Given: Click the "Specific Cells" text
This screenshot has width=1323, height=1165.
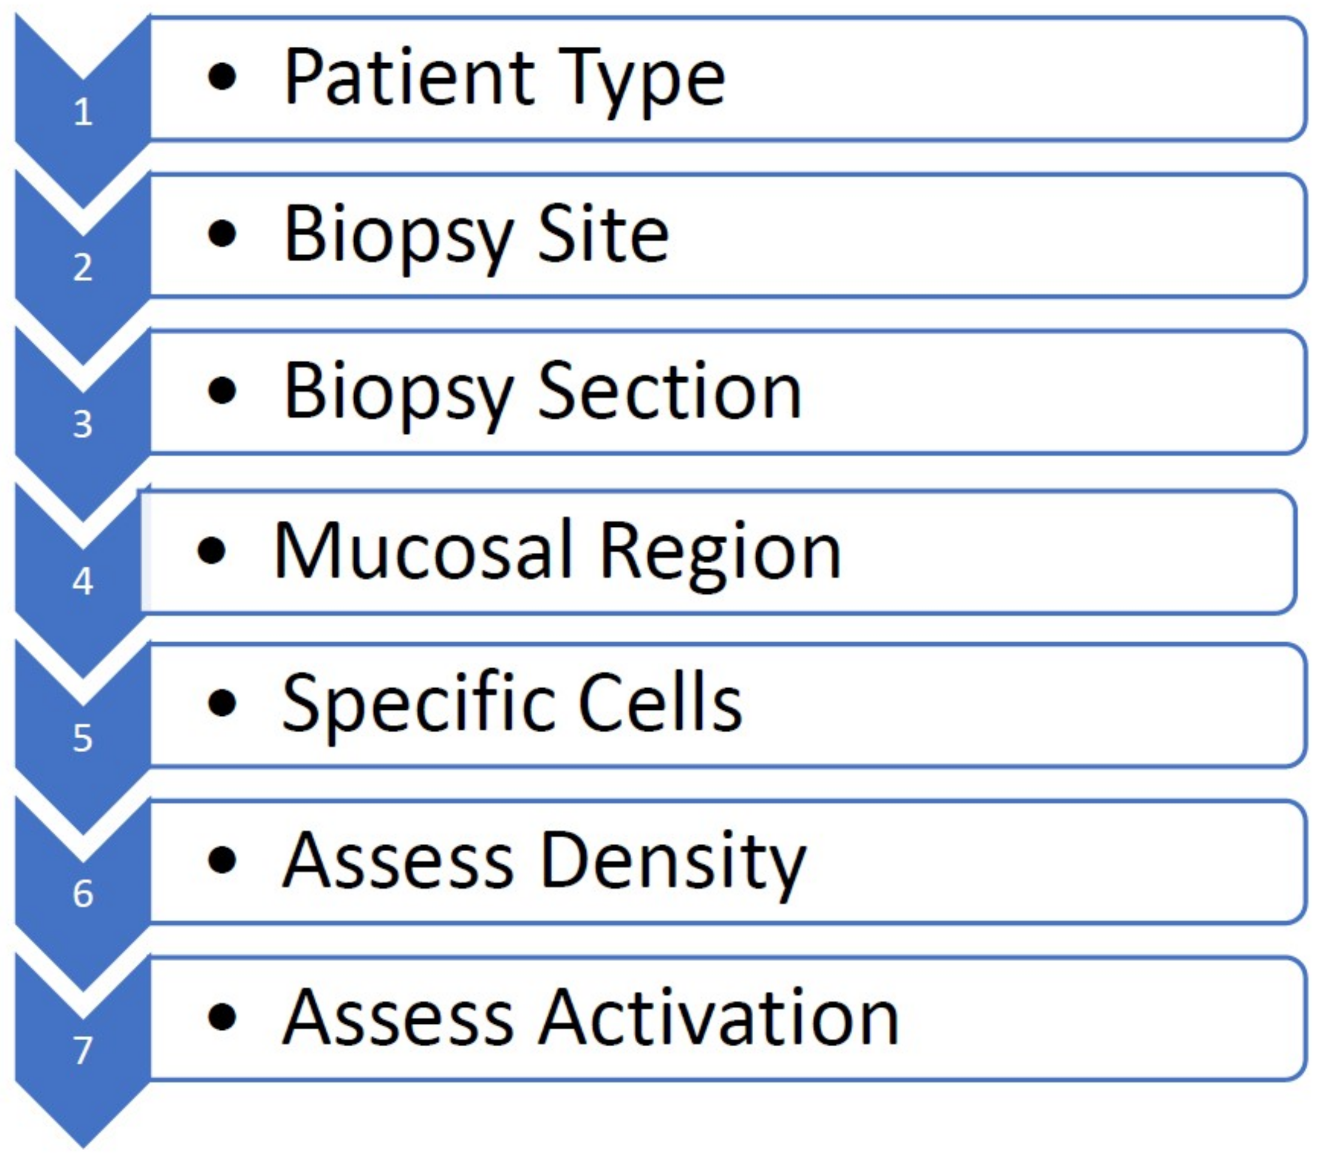Looking at the screenshot, I should [x=512, y=703].
